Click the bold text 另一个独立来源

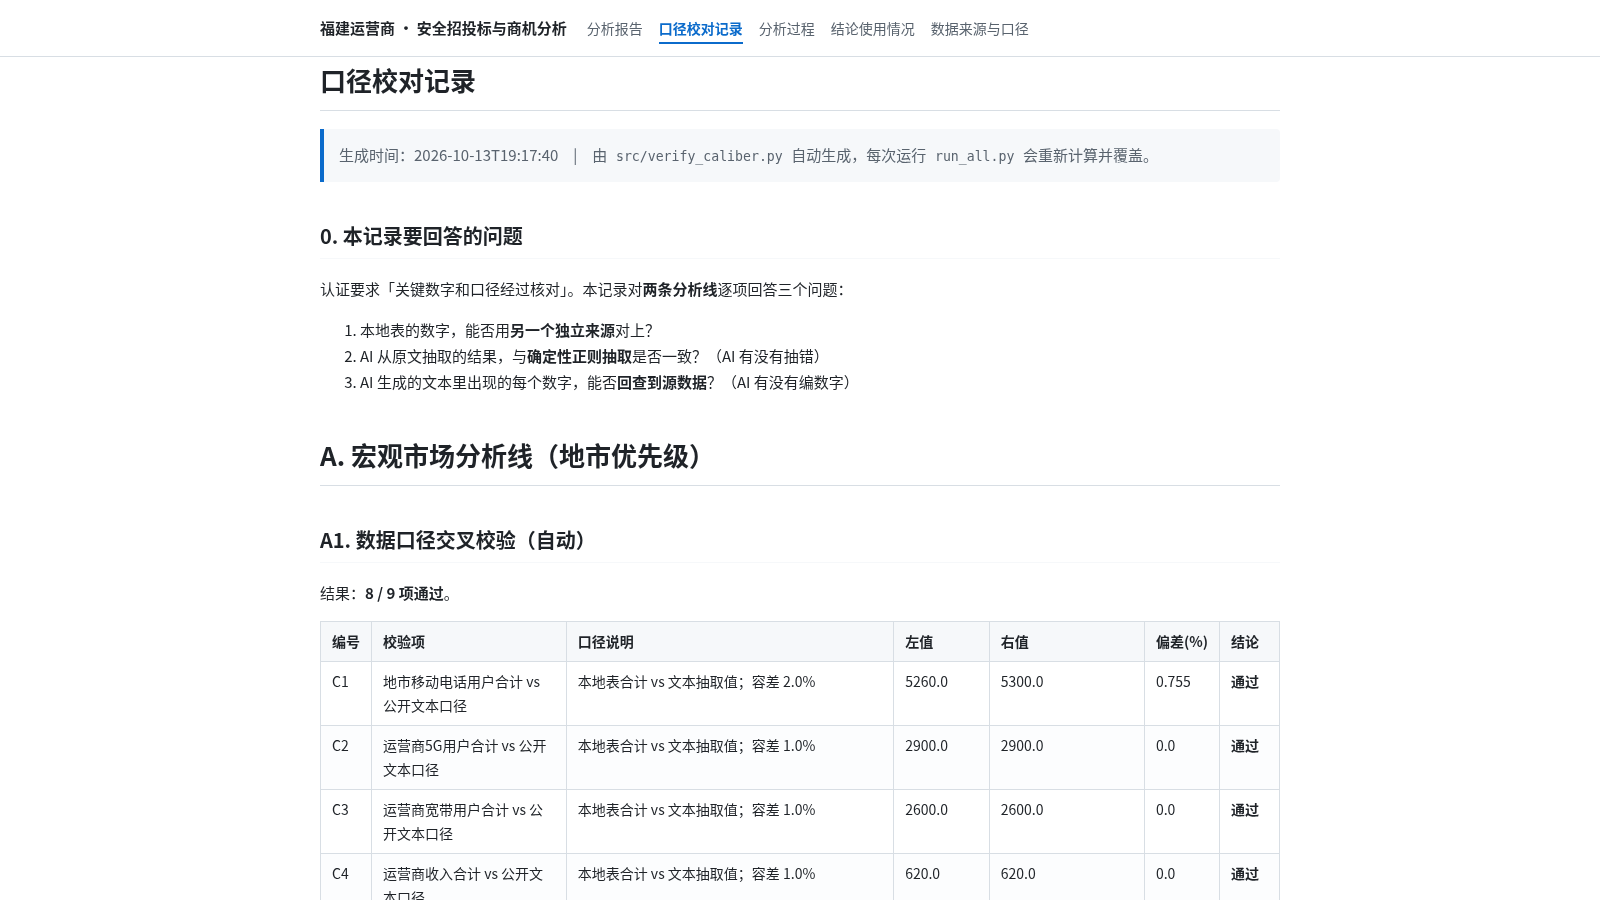(562, 331)
